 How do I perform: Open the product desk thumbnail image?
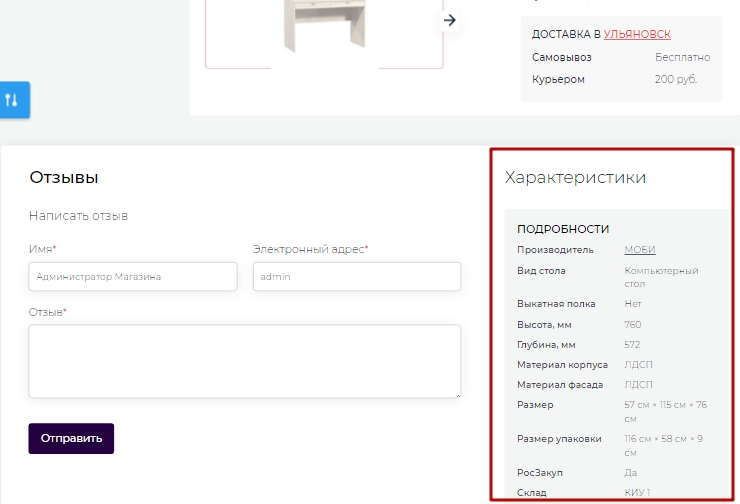click(324, 30)
